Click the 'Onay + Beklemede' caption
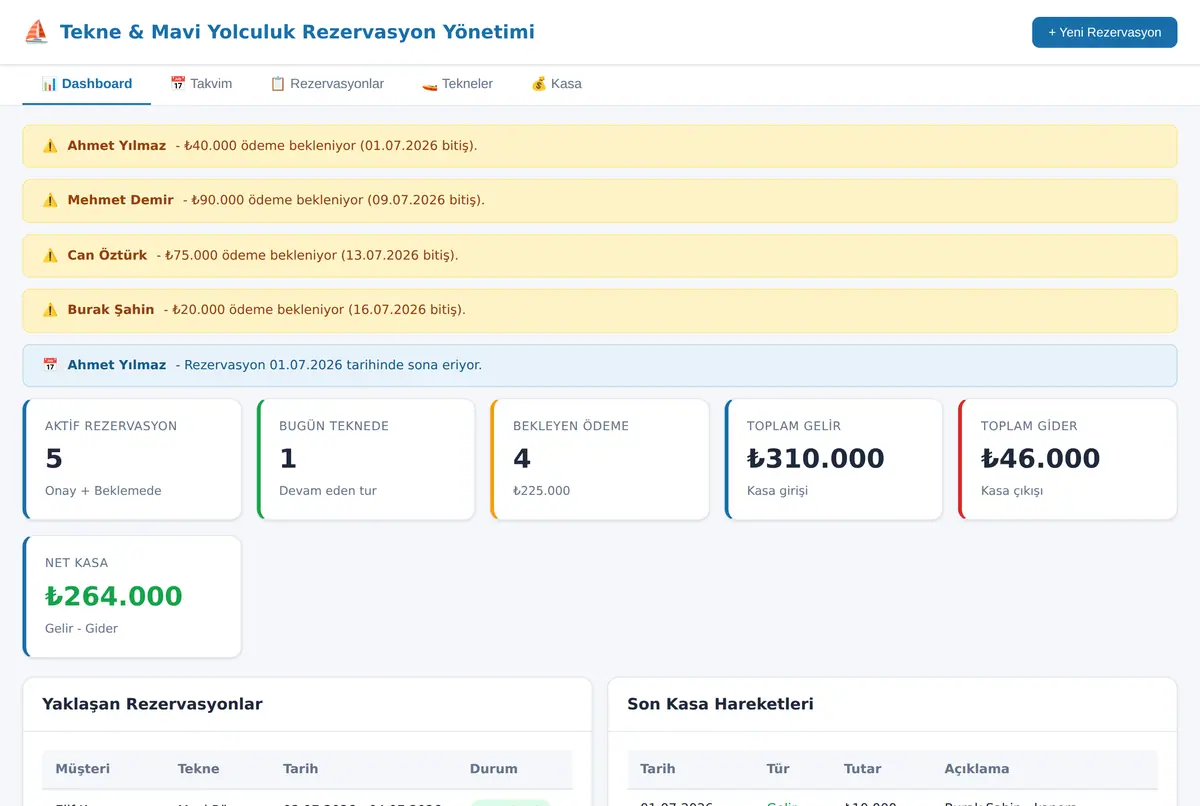The image size is (1200, 806). tap(103, 491)
